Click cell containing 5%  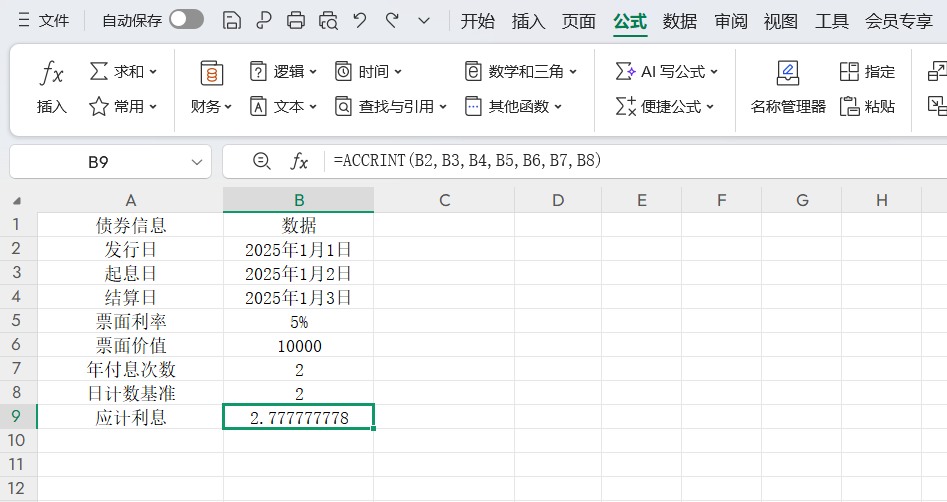pos(299,321)
